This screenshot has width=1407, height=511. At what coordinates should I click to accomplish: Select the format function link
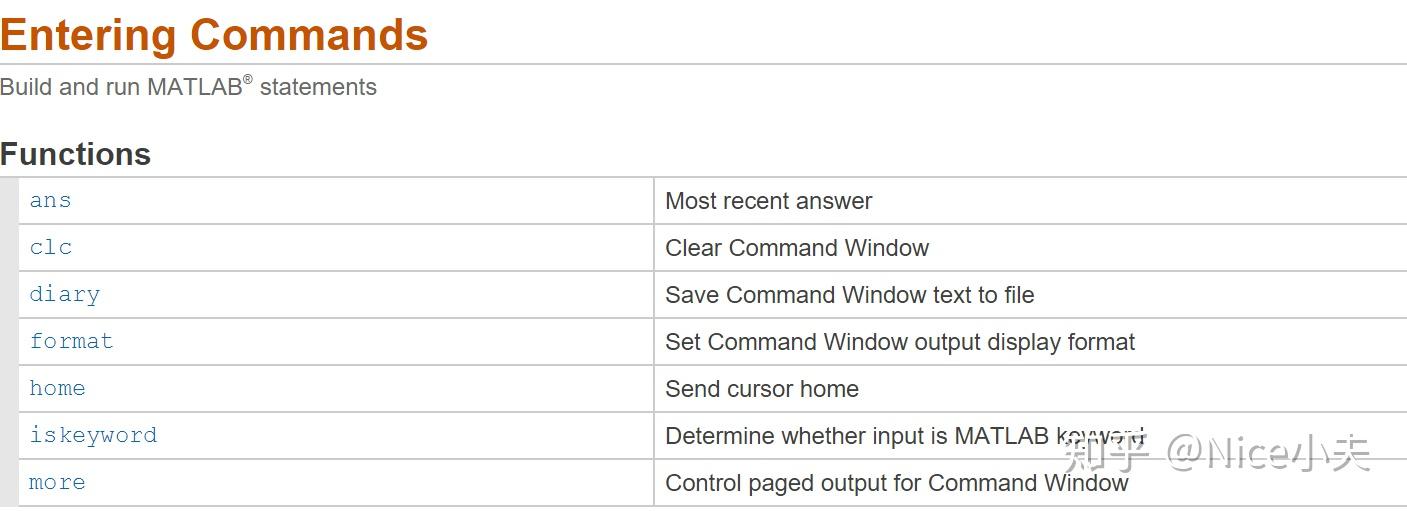click(x=71, y=341)
